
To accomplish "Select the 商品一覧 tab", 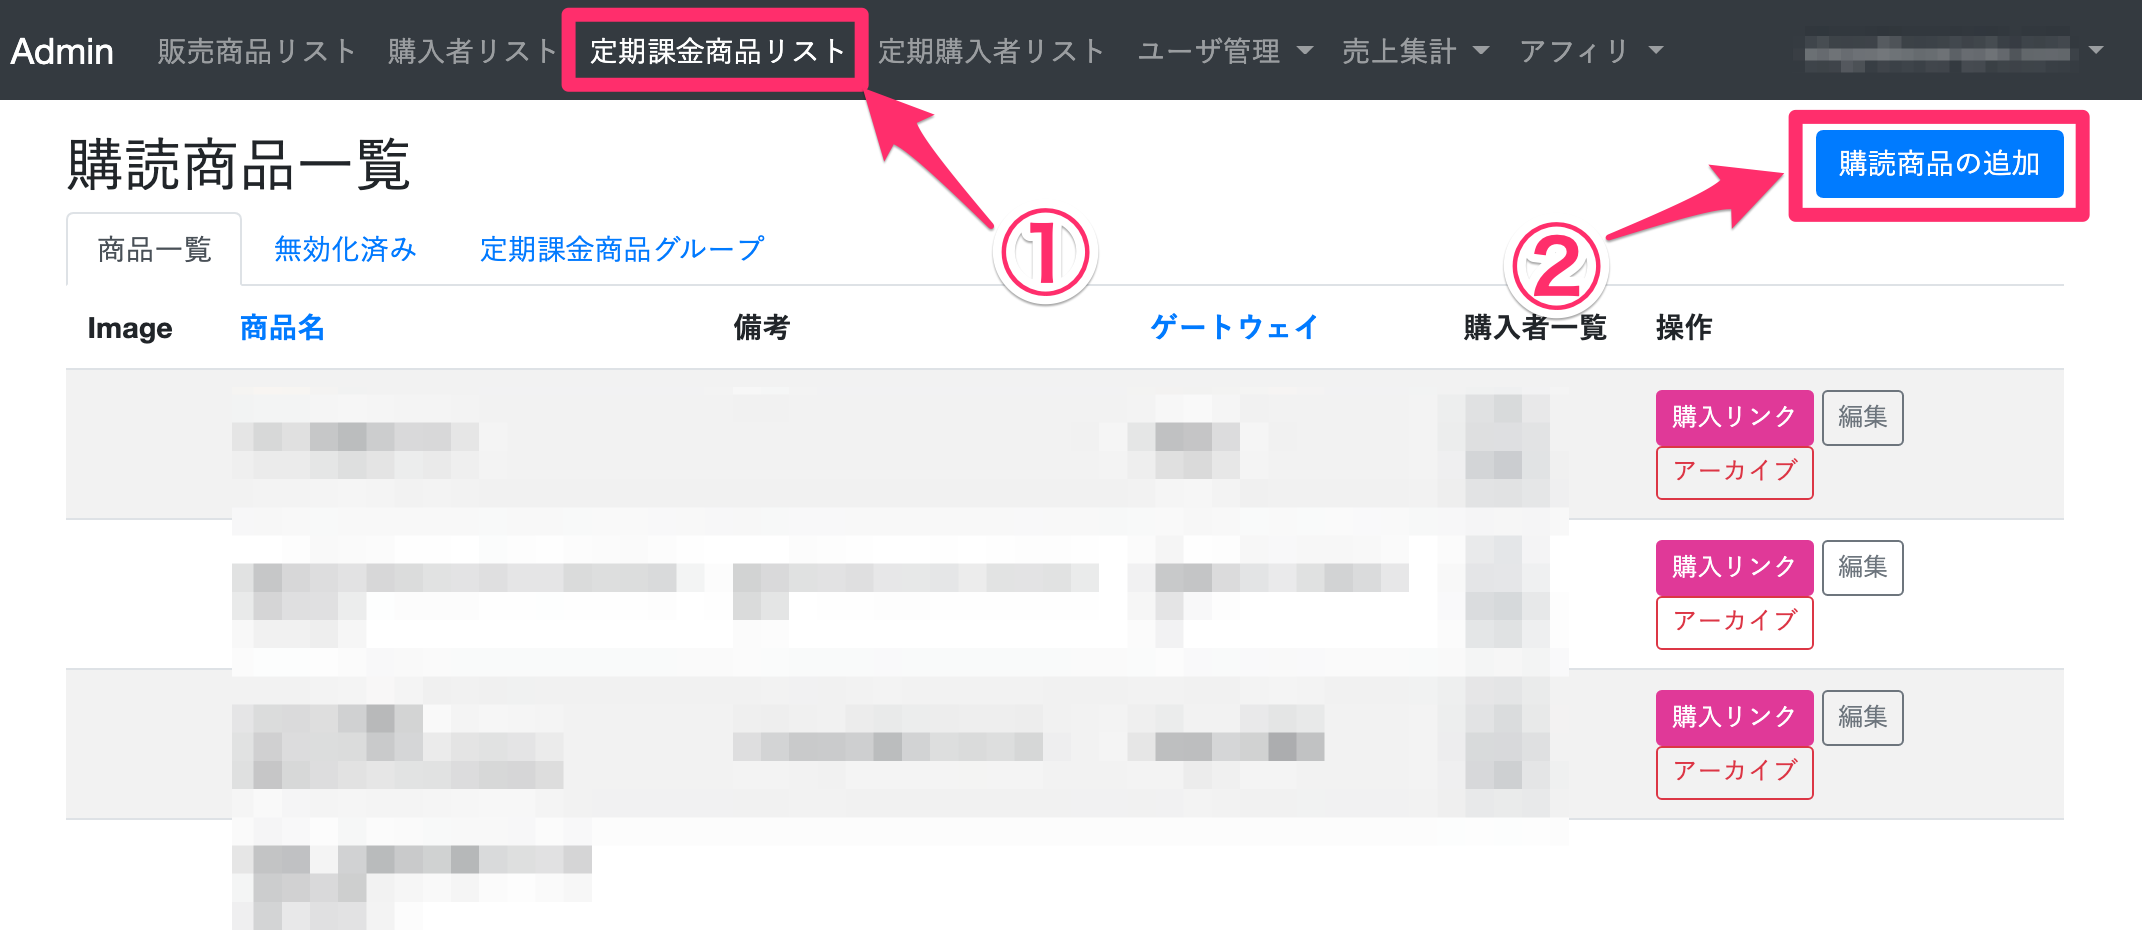I will (154, 249).
